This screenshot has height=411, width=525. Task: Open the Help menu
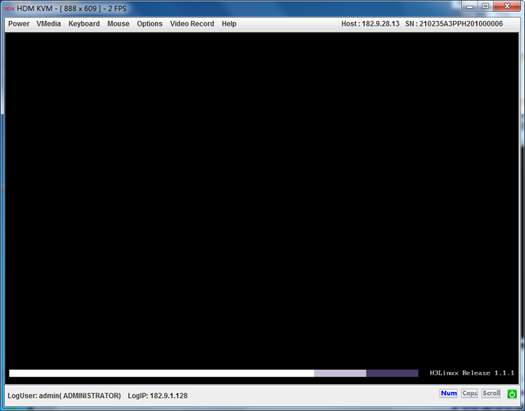pyautogui.click(x=229, y=24)
